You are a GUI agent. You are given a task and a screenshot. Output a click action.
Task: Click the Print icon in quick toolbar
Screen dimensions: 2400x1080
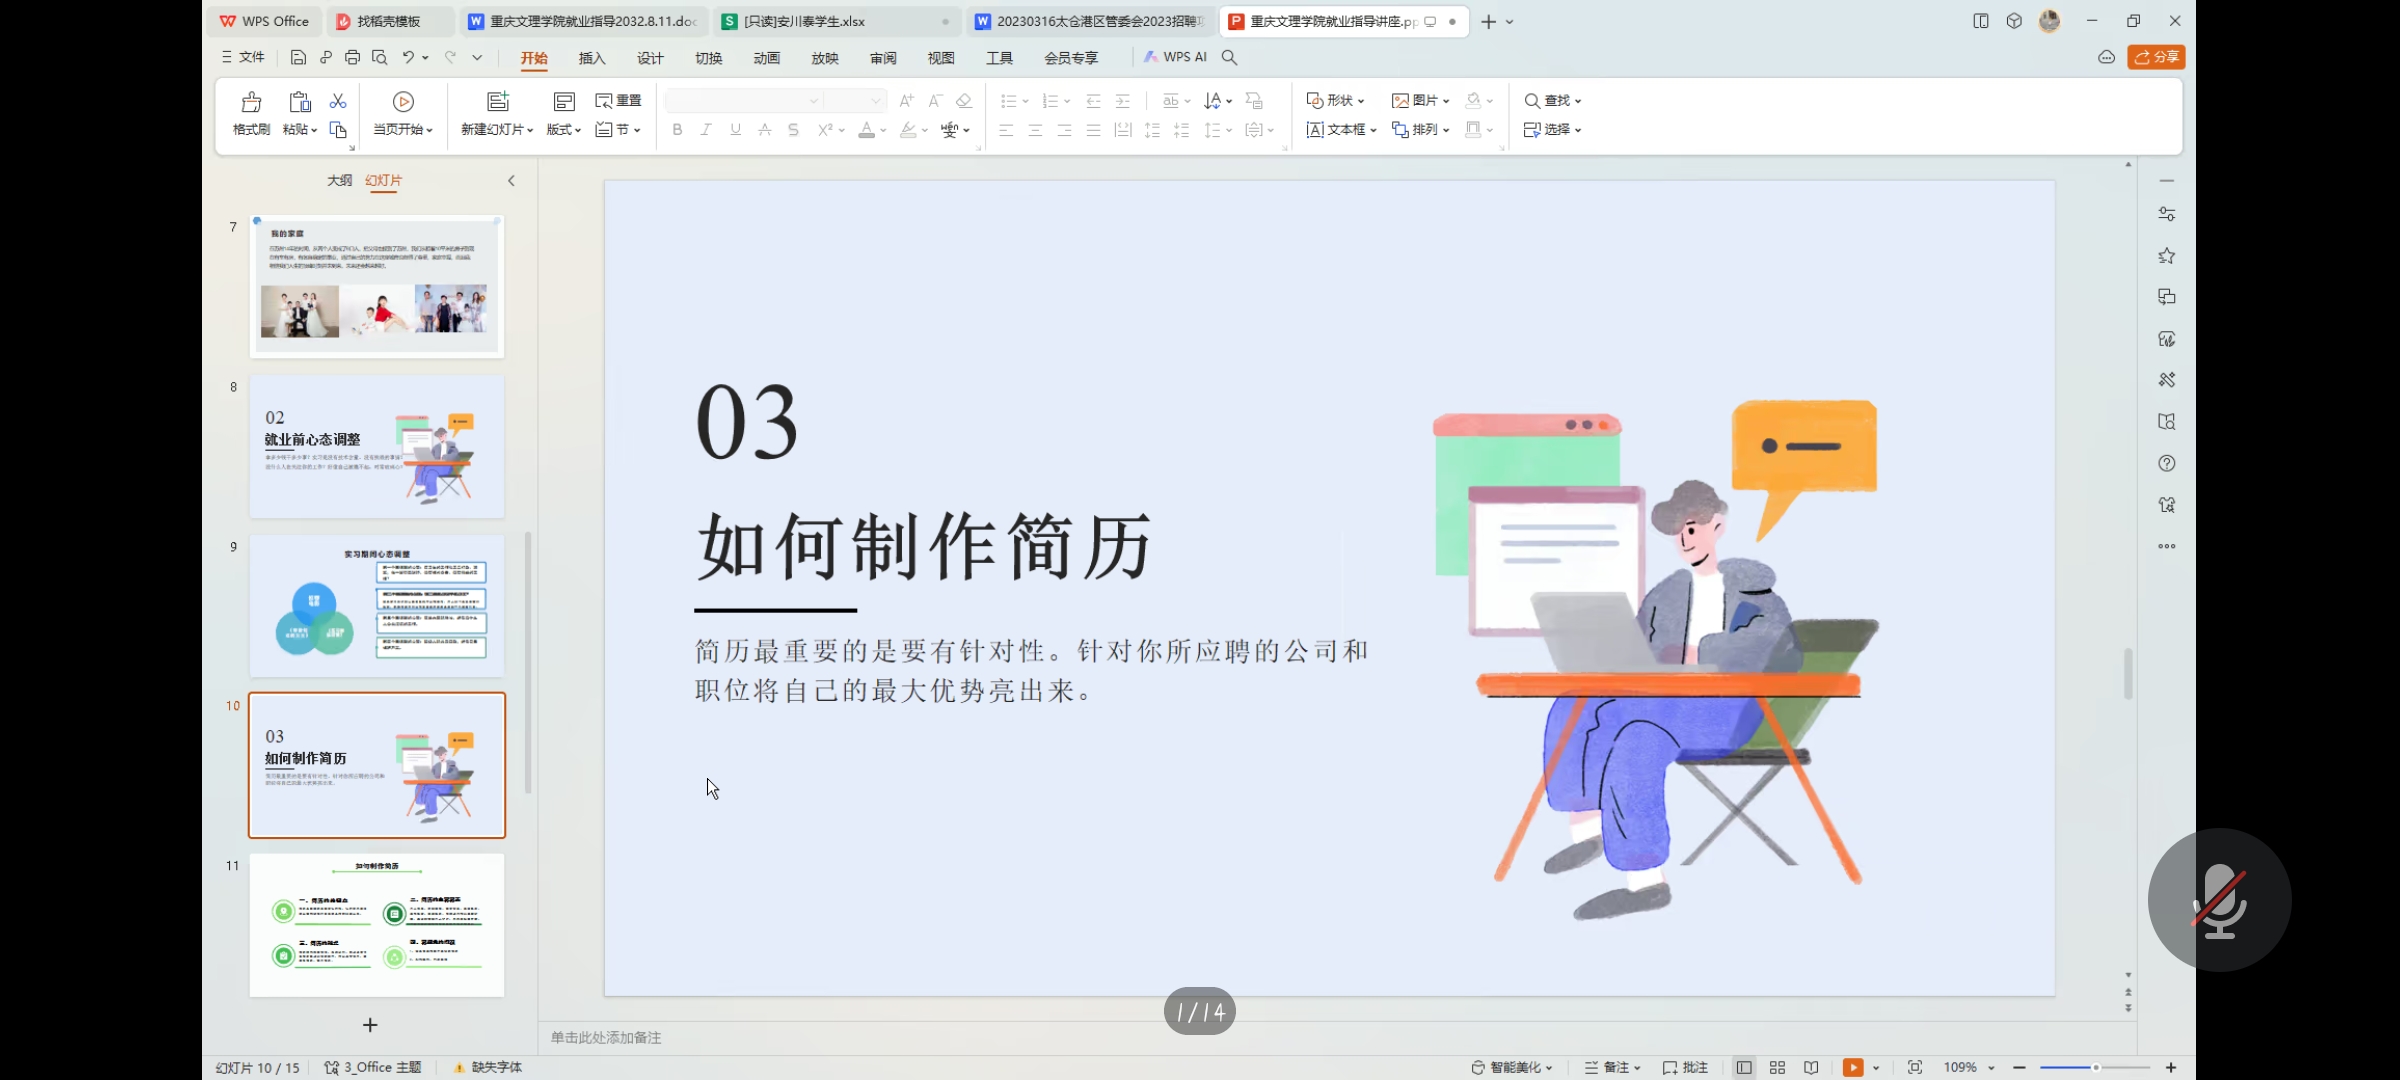[352, 57]
